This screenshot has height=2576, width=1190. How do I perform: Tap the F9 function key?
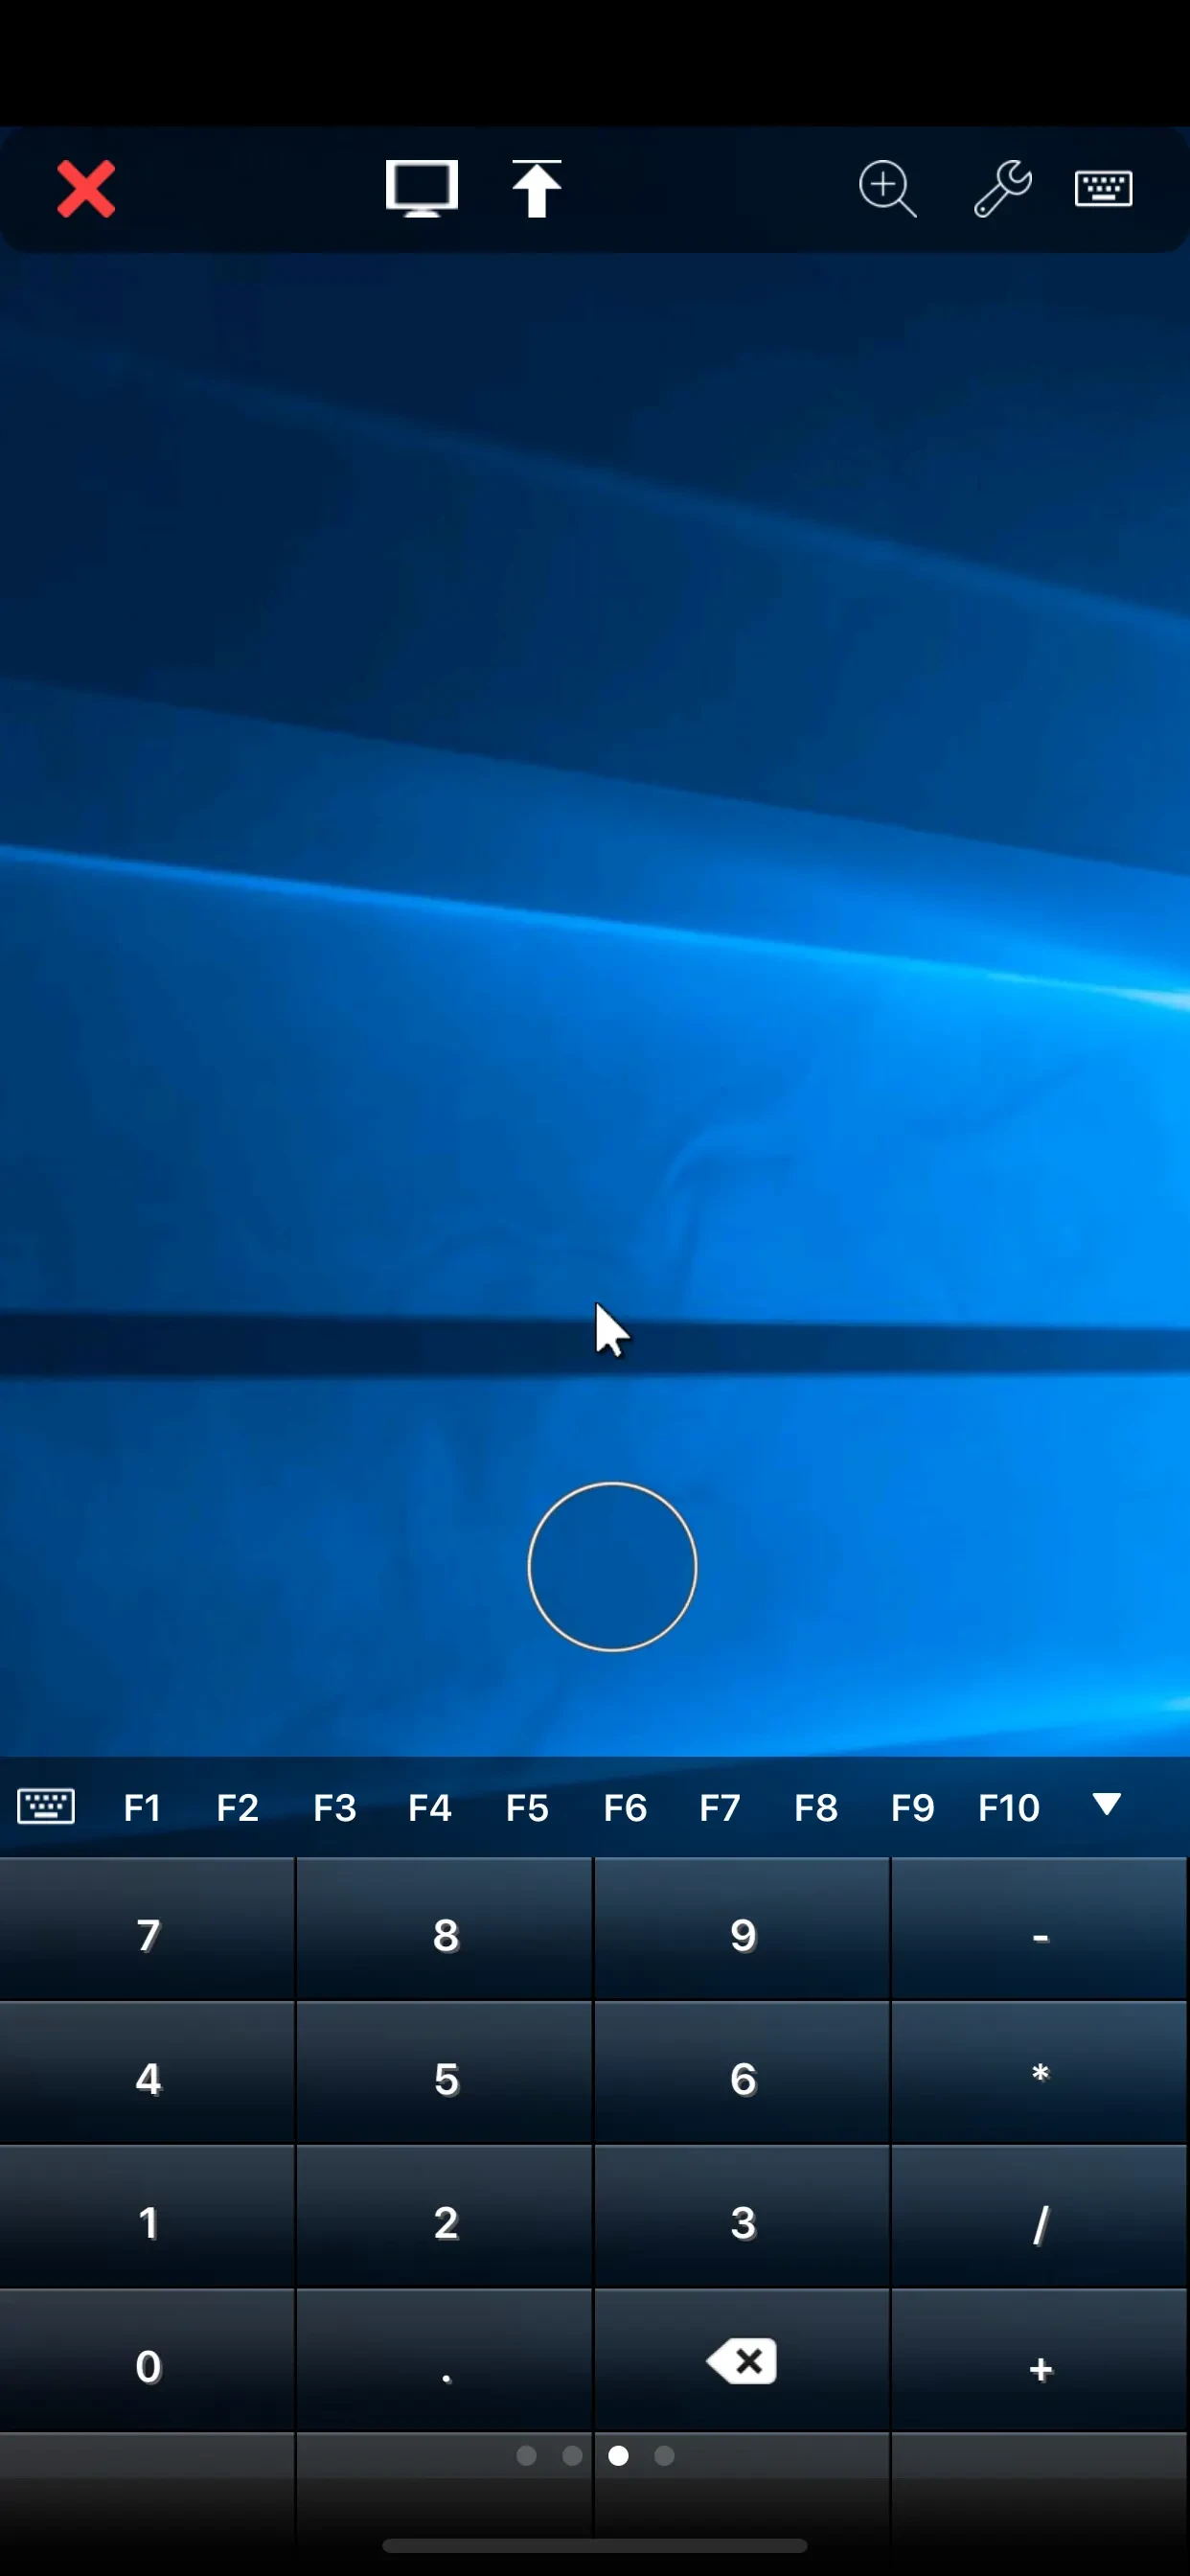coord(912,1807)
